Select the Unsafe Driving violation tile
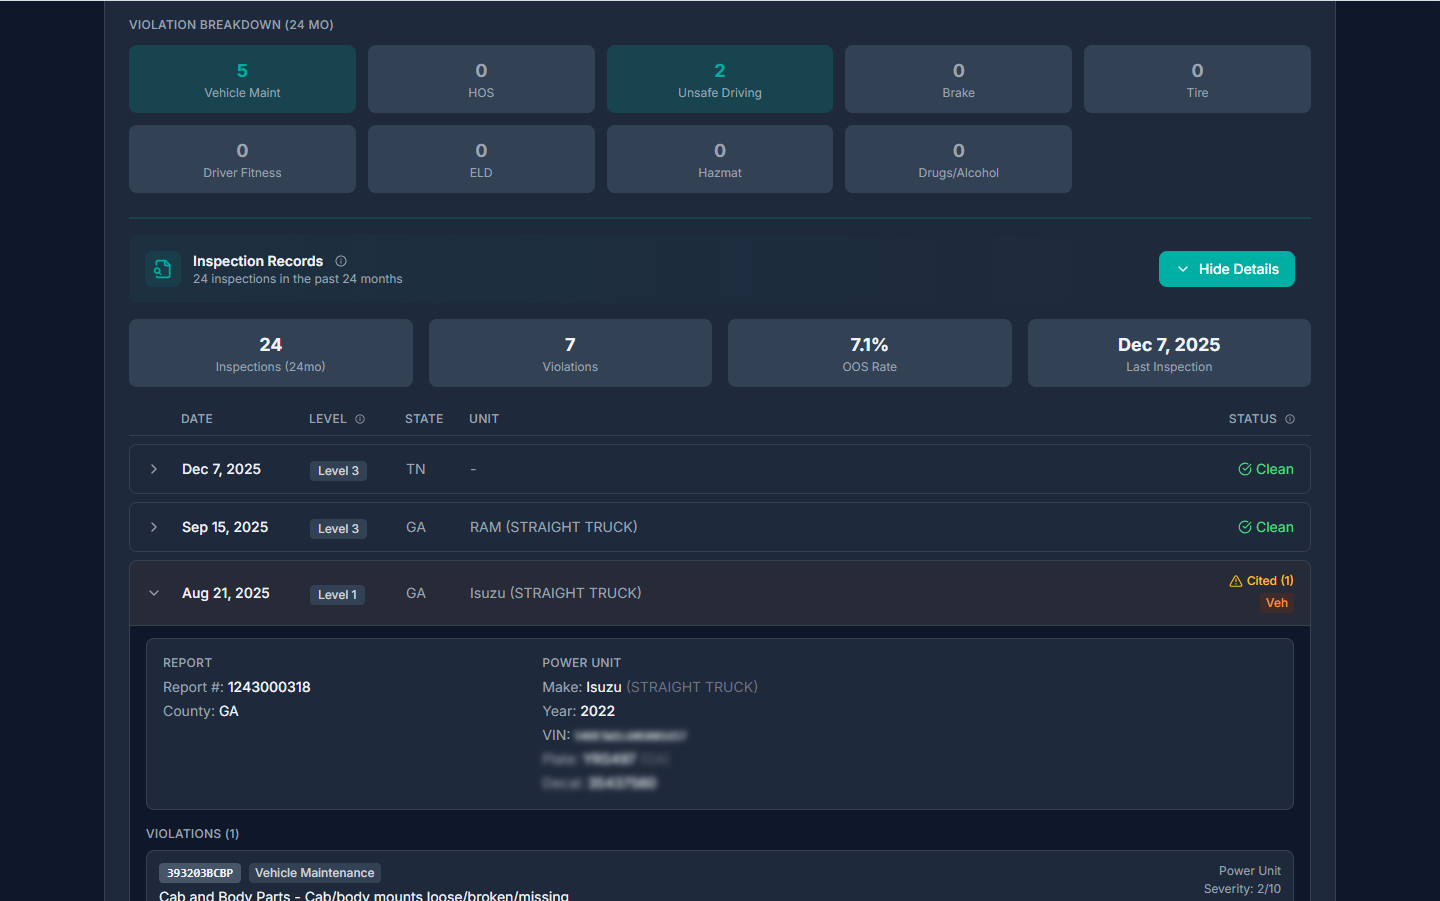Screen dimensions: 1440x901 [719, 79]
